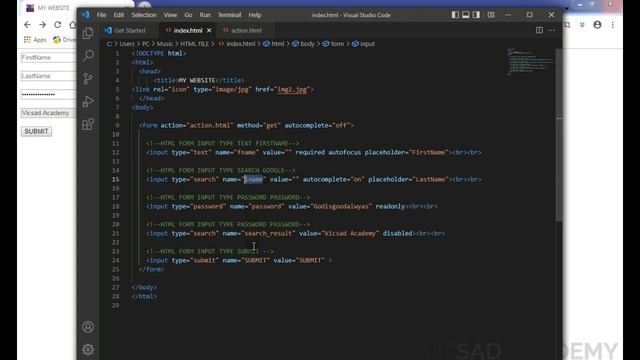The height and width of the screenshot is (360, 640).
Task: Expand the PC breadcrumb segment
Action: coord(145,44)
